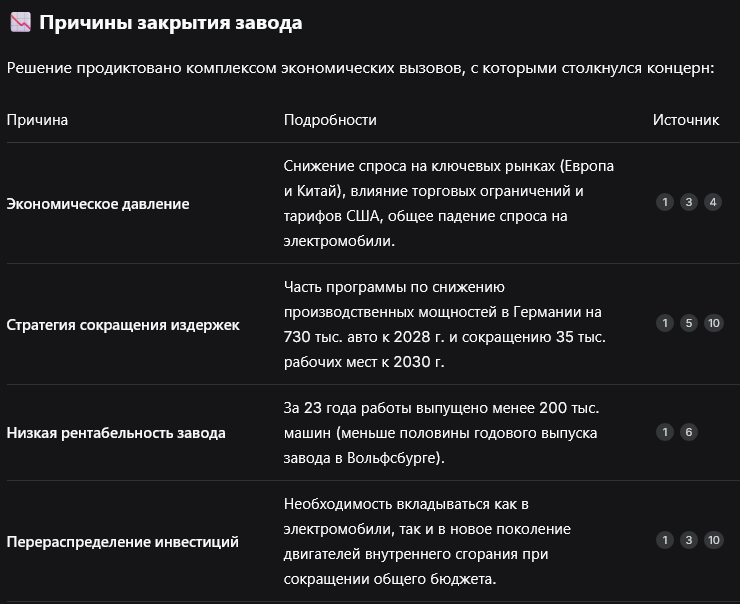
Task: Select the Перераспределение инвестиций row label
Action: [123, 542]
